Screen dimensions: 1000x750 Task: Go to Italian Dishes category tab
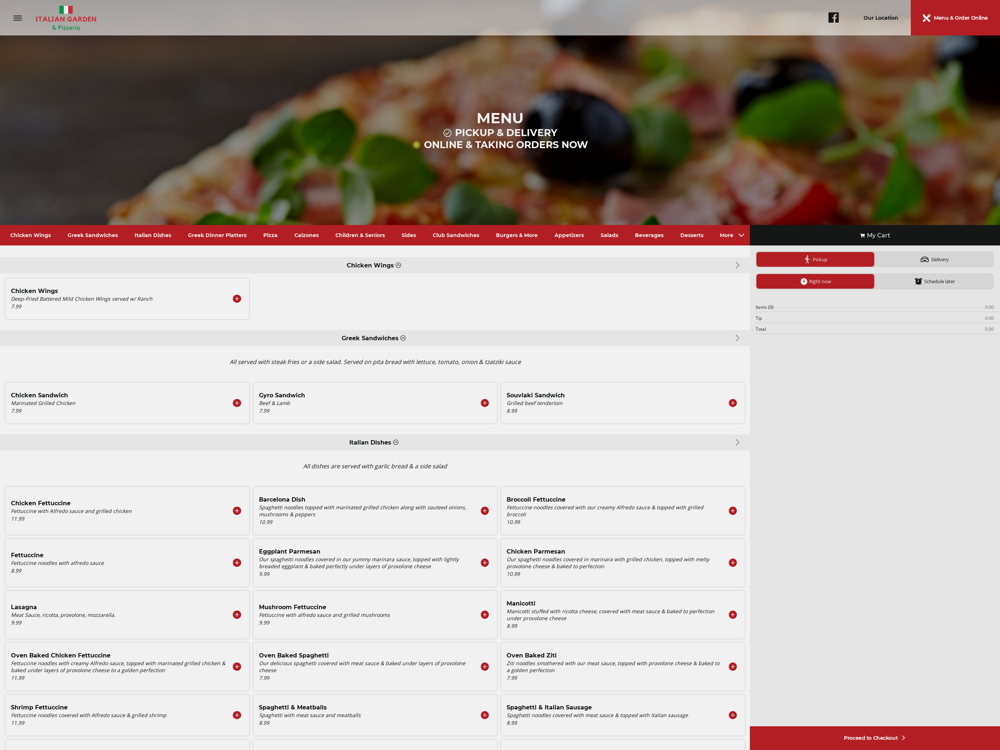pos(152,235)
